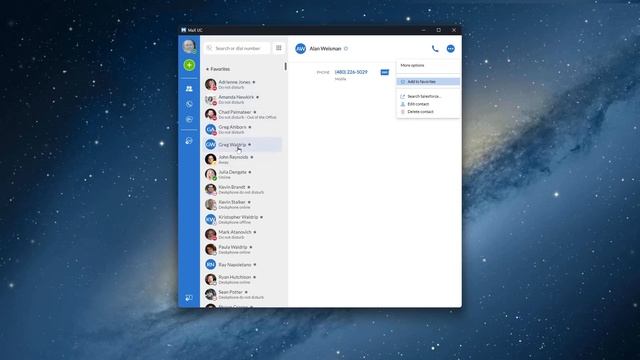Select contact Ryan Hutchison
640x360 pixels.
243,280
